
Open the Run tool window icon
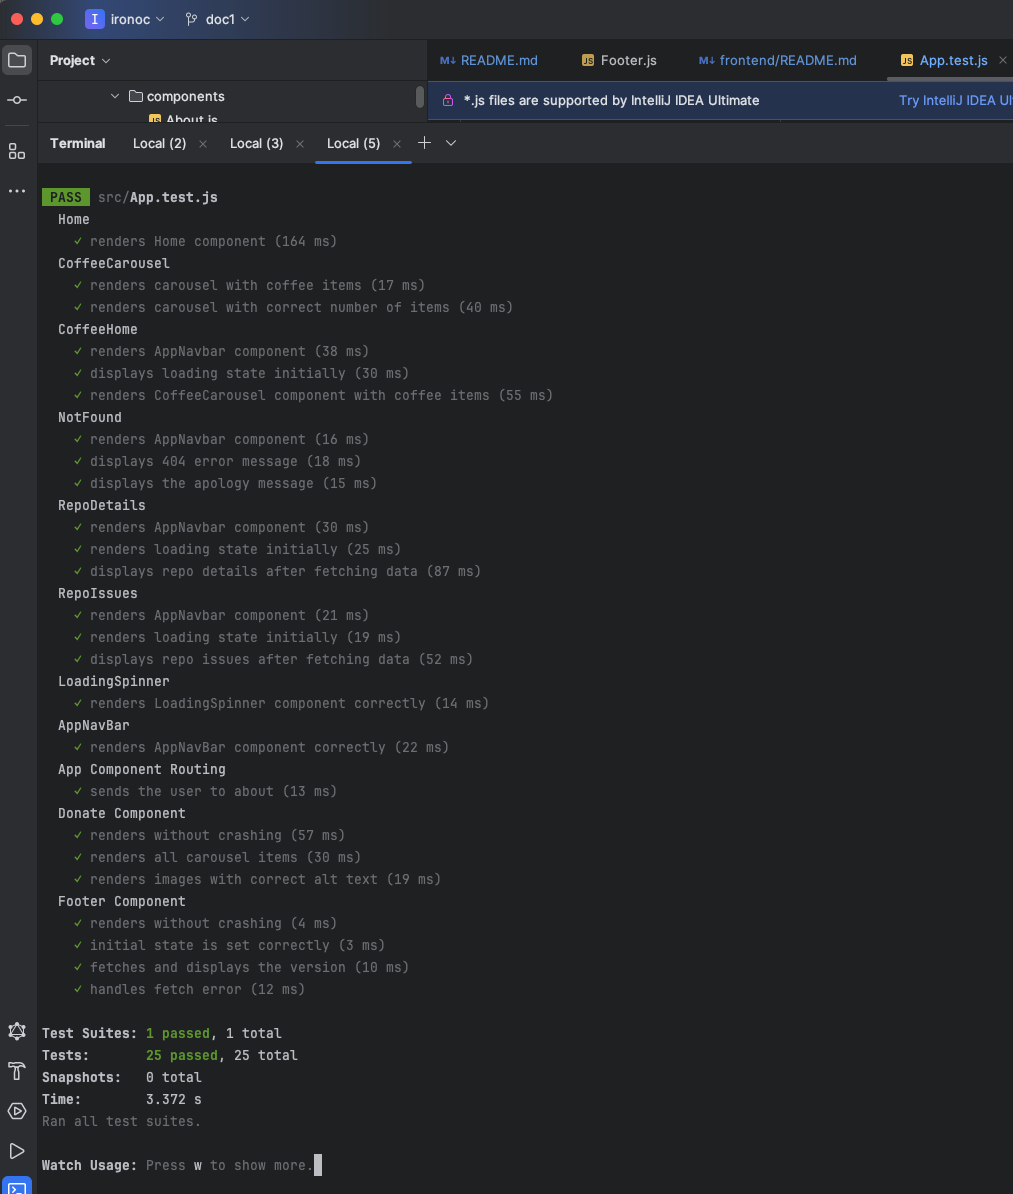17,1151
